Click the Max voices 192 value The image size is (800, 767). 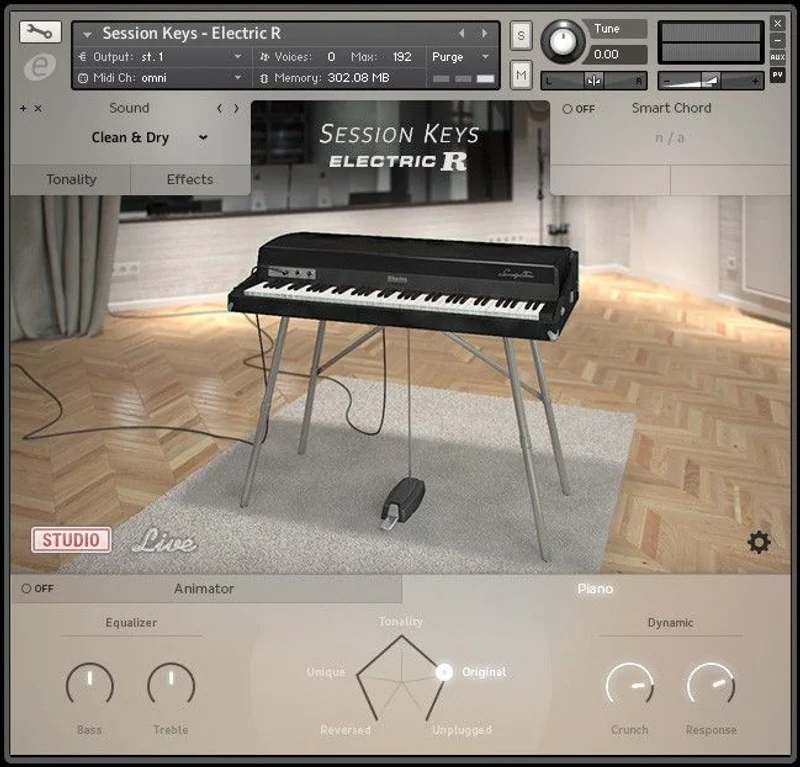tap(402, 57)
